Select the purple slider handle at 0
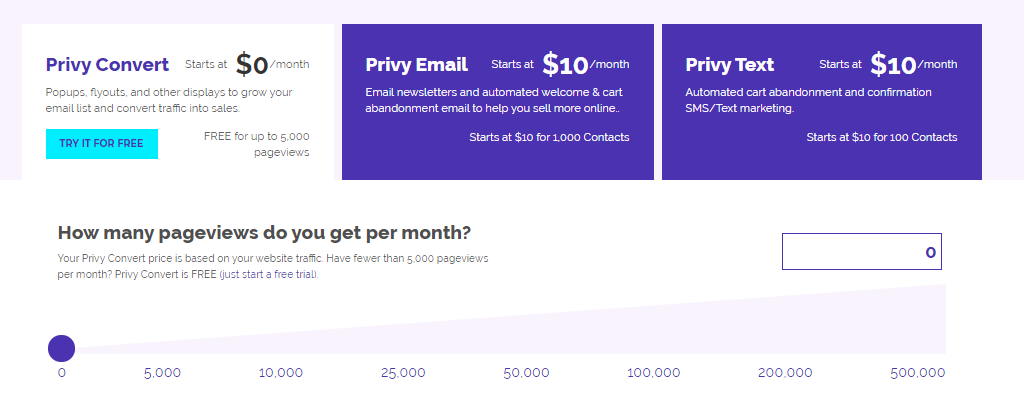1024x395 pixels. tap(61, 348)
